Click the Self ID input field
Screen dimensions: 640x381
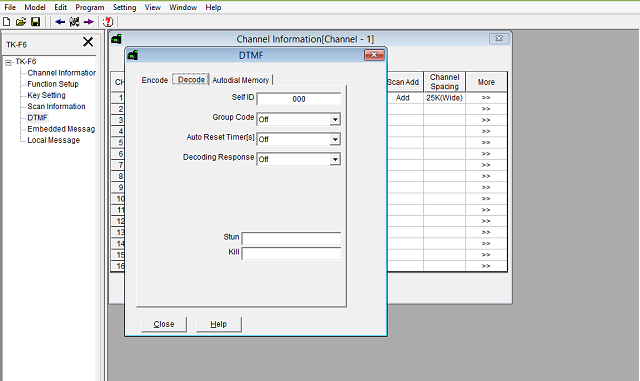(x=299, y=99)
